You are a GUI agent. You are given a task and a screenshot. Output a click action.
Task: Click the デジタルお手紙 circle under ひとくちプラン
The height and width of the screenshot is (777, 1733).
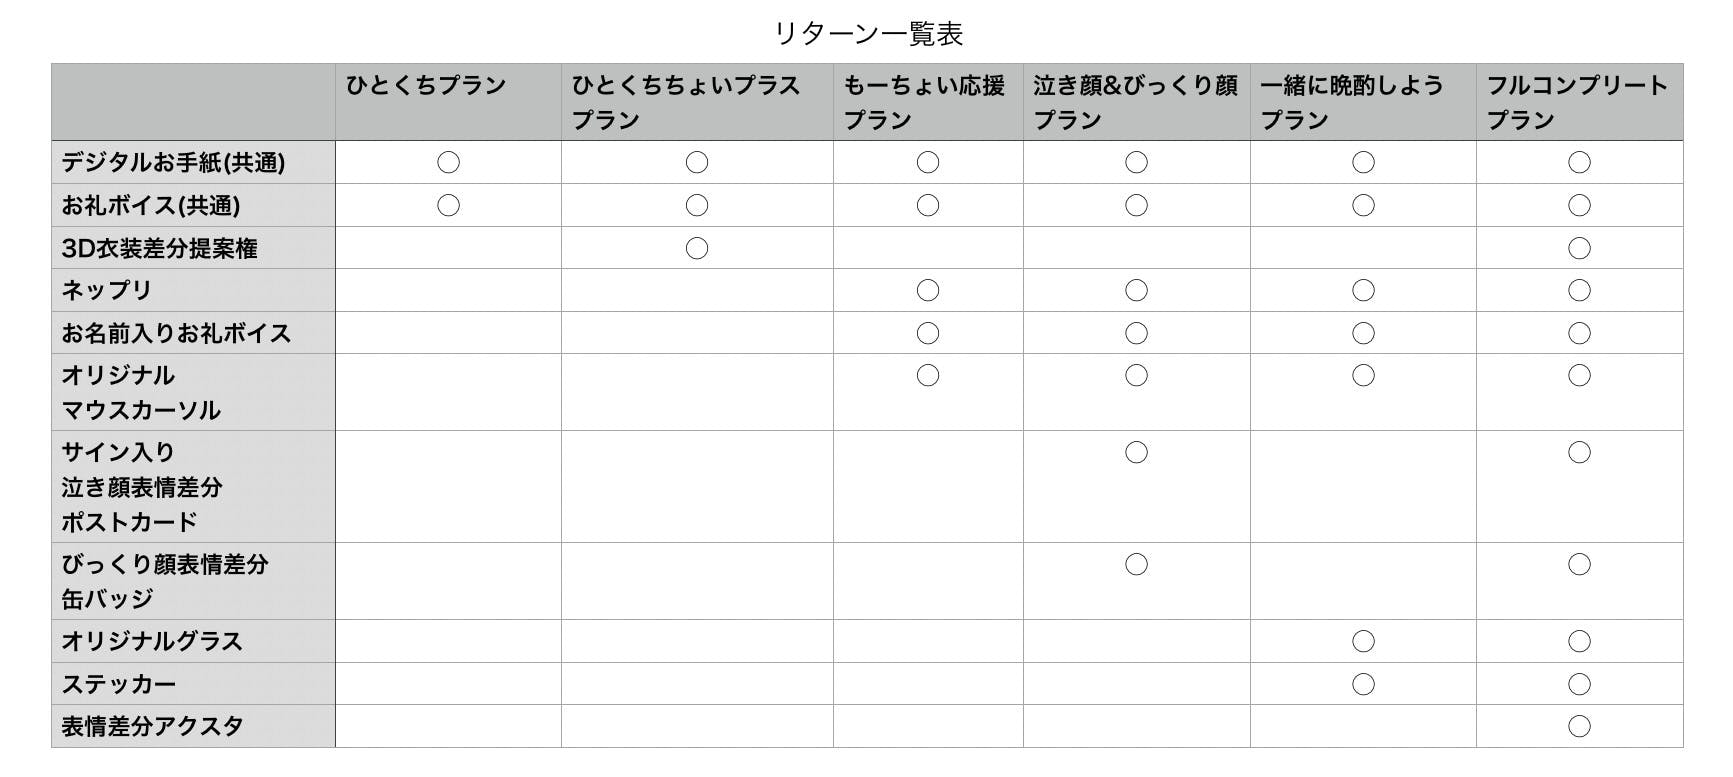point(448,162)
